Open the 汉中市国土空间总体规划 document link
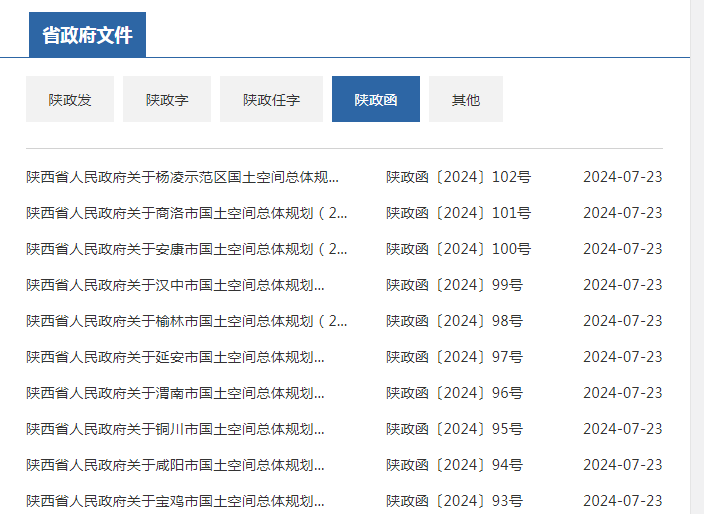The width and height of the screenshot is (704, 514). tap(175, 285)
